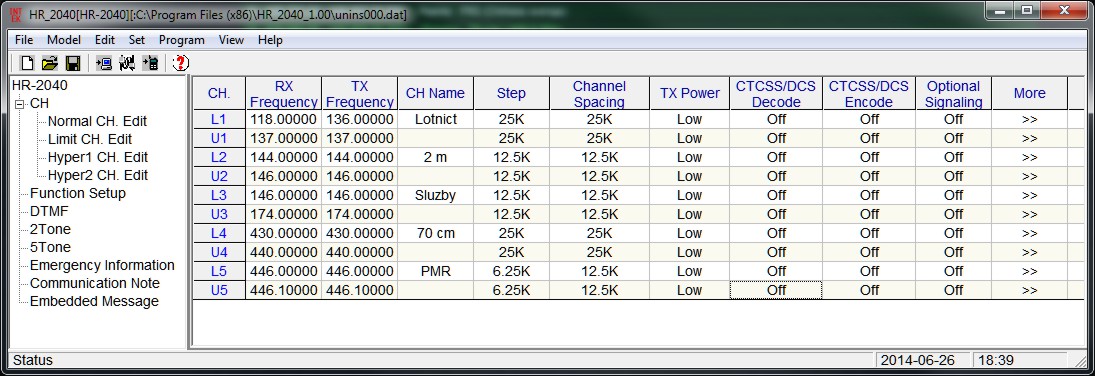
Task: Select TX Power Low in row L2
Action: click(x=689, y=158)
